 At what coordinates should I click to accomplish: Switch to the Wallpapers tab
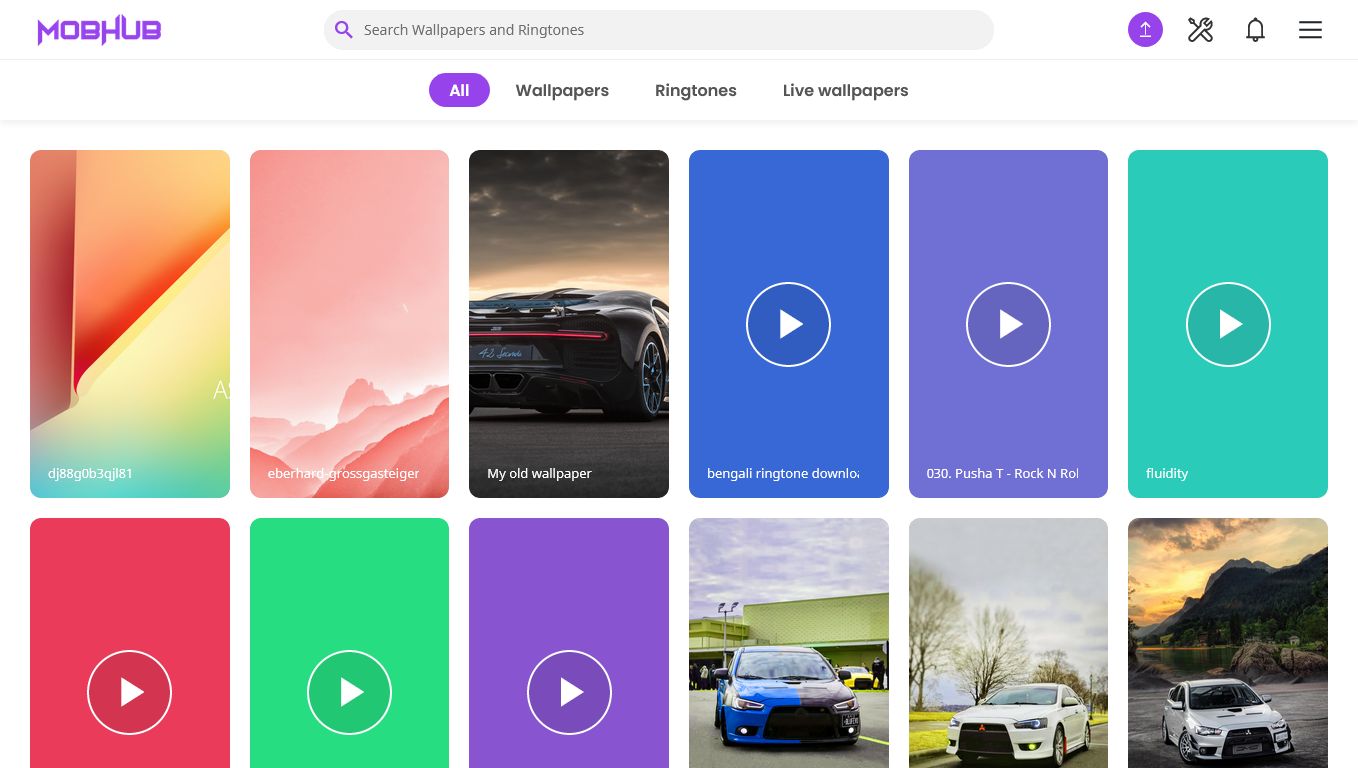(562, 90)
